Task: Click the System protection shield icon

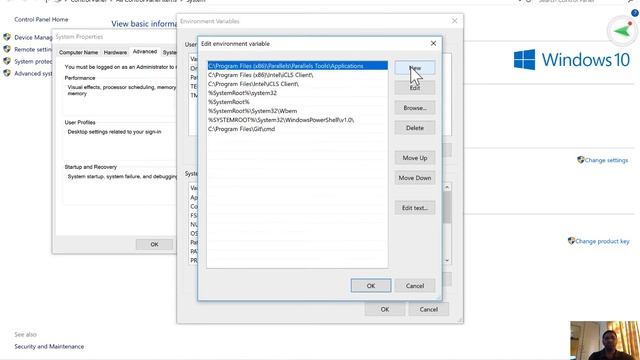Action: (x=7, y=61)
